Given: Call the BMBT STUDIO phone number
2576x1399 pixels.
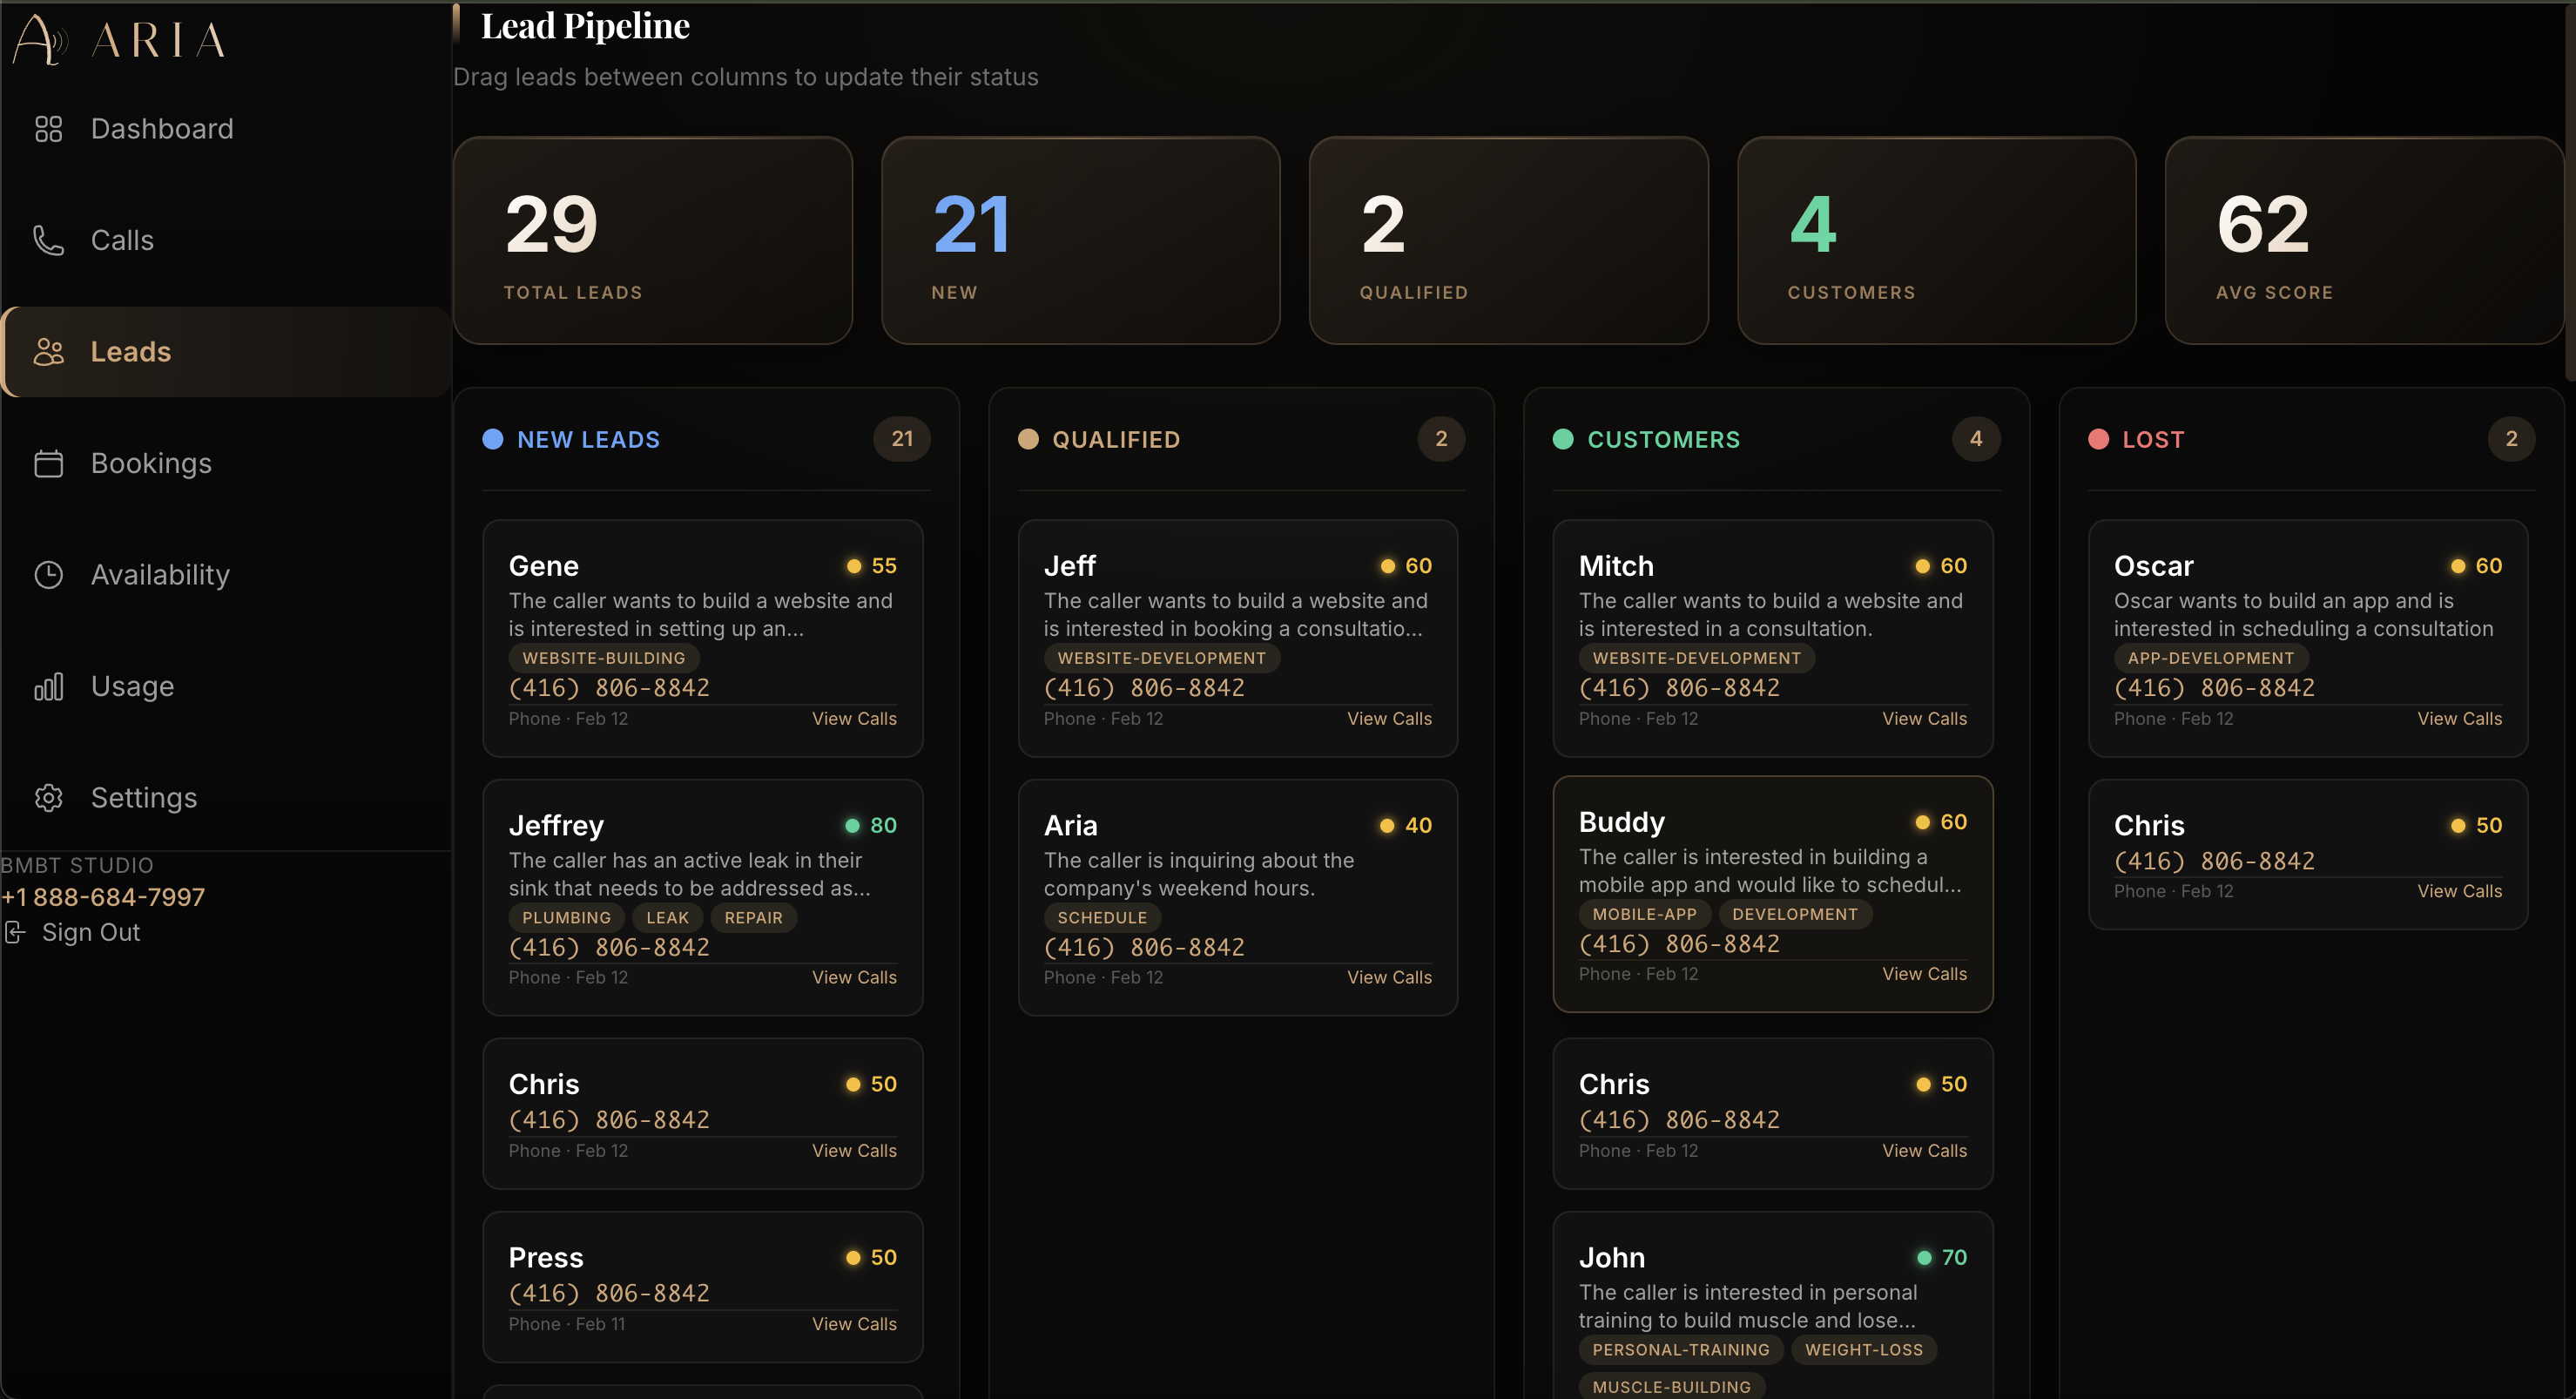Looking at the screenshot, I should [x=103, y=897].
